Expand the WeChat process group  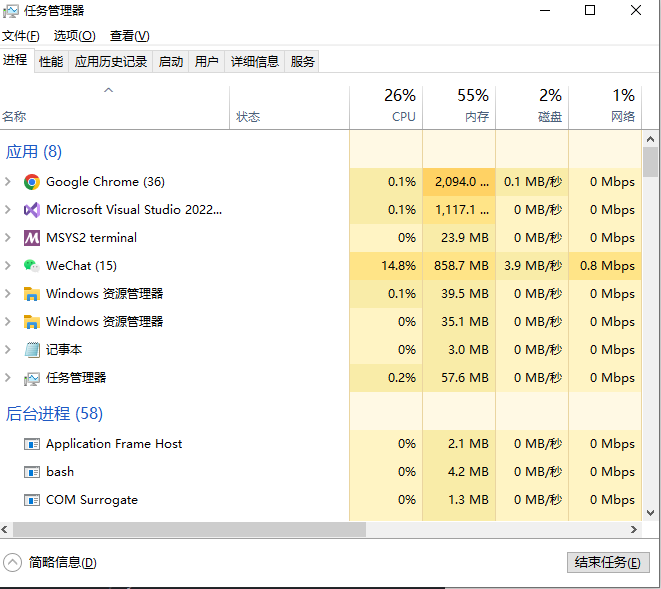[x=8, y=266]
